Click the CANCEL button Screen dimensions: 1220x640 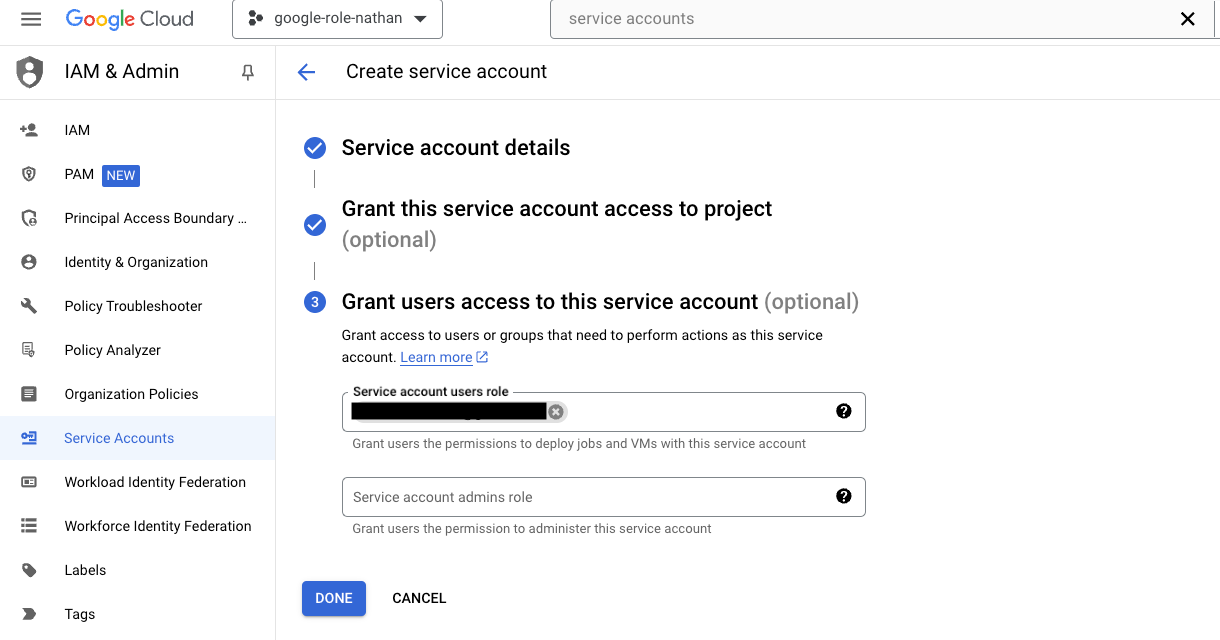click(419, 598)
